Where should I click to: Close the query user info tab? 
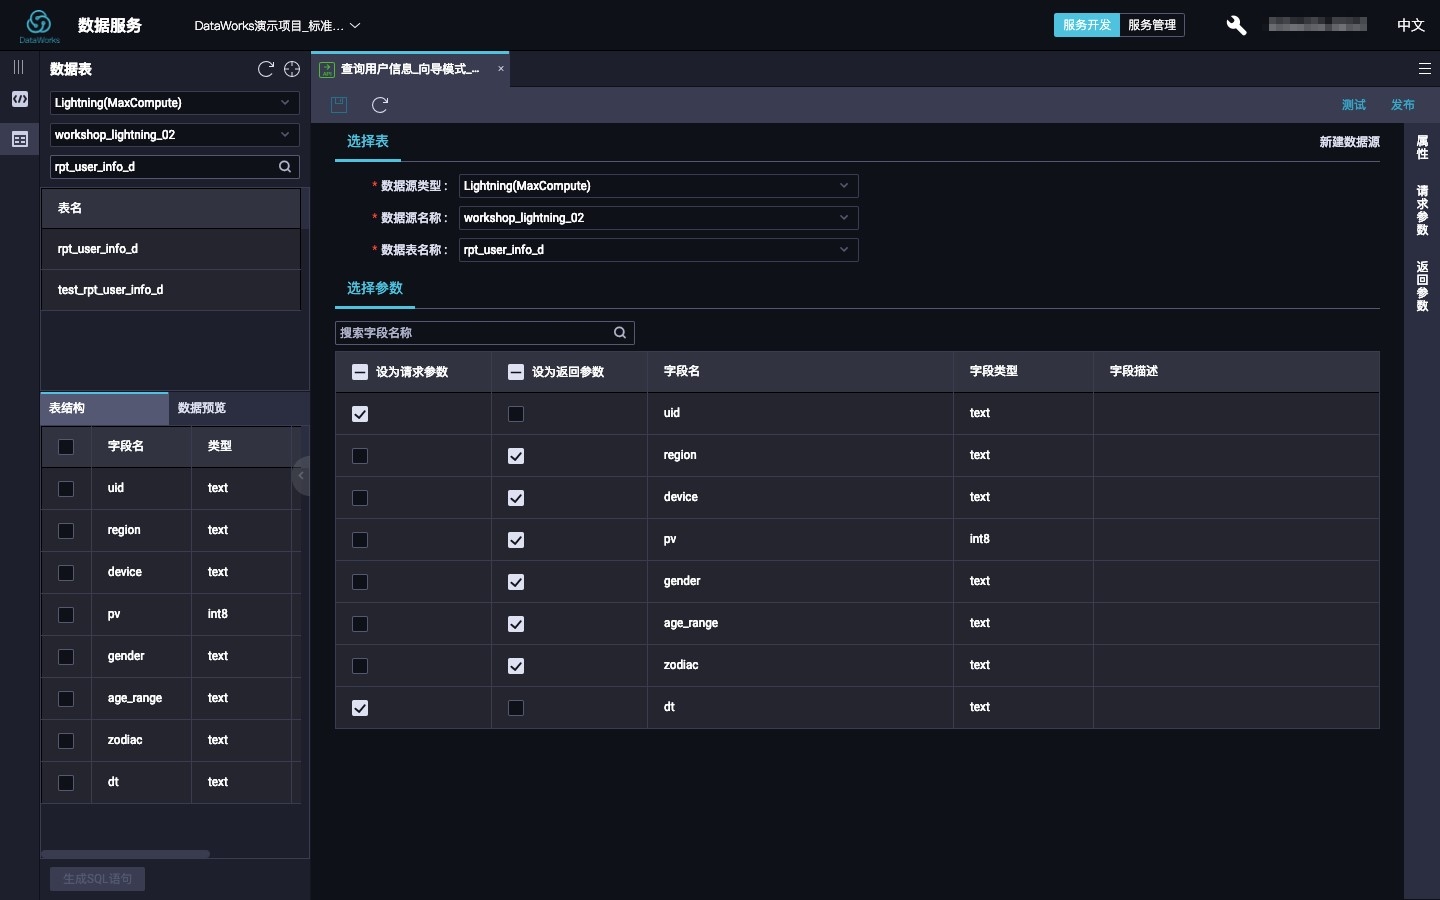(501, 69)
